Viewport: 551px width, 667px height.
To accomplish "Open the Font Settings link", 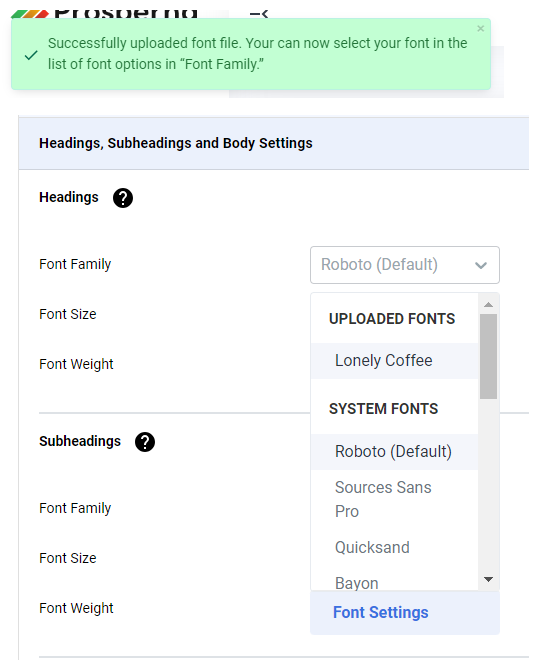I will pos(380,613).
